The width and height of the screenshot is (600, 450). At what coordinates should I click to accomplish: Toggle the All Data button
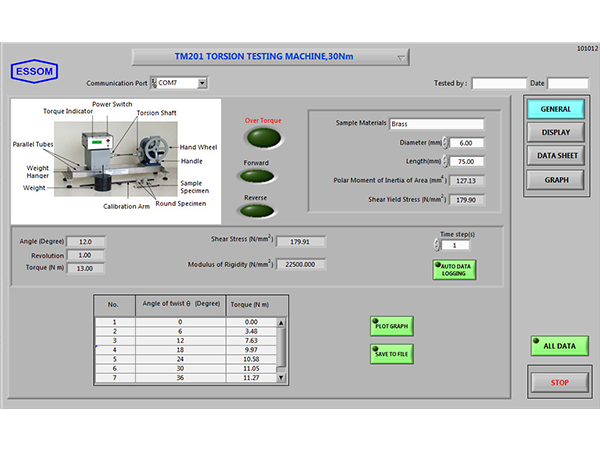point(559,346)
